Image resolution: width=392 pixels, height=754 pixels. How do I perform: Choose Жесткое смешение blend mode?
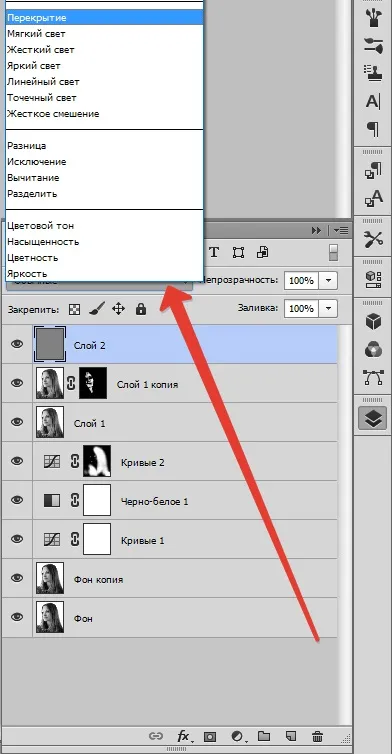tap(105, 114)
